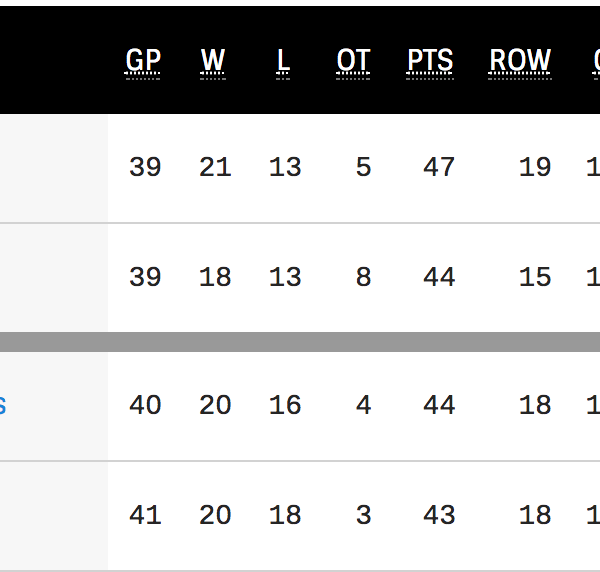The width and height of the screenshot is (600, 572).
Task: Click the 19 ROW value
Action: point(535,167)
